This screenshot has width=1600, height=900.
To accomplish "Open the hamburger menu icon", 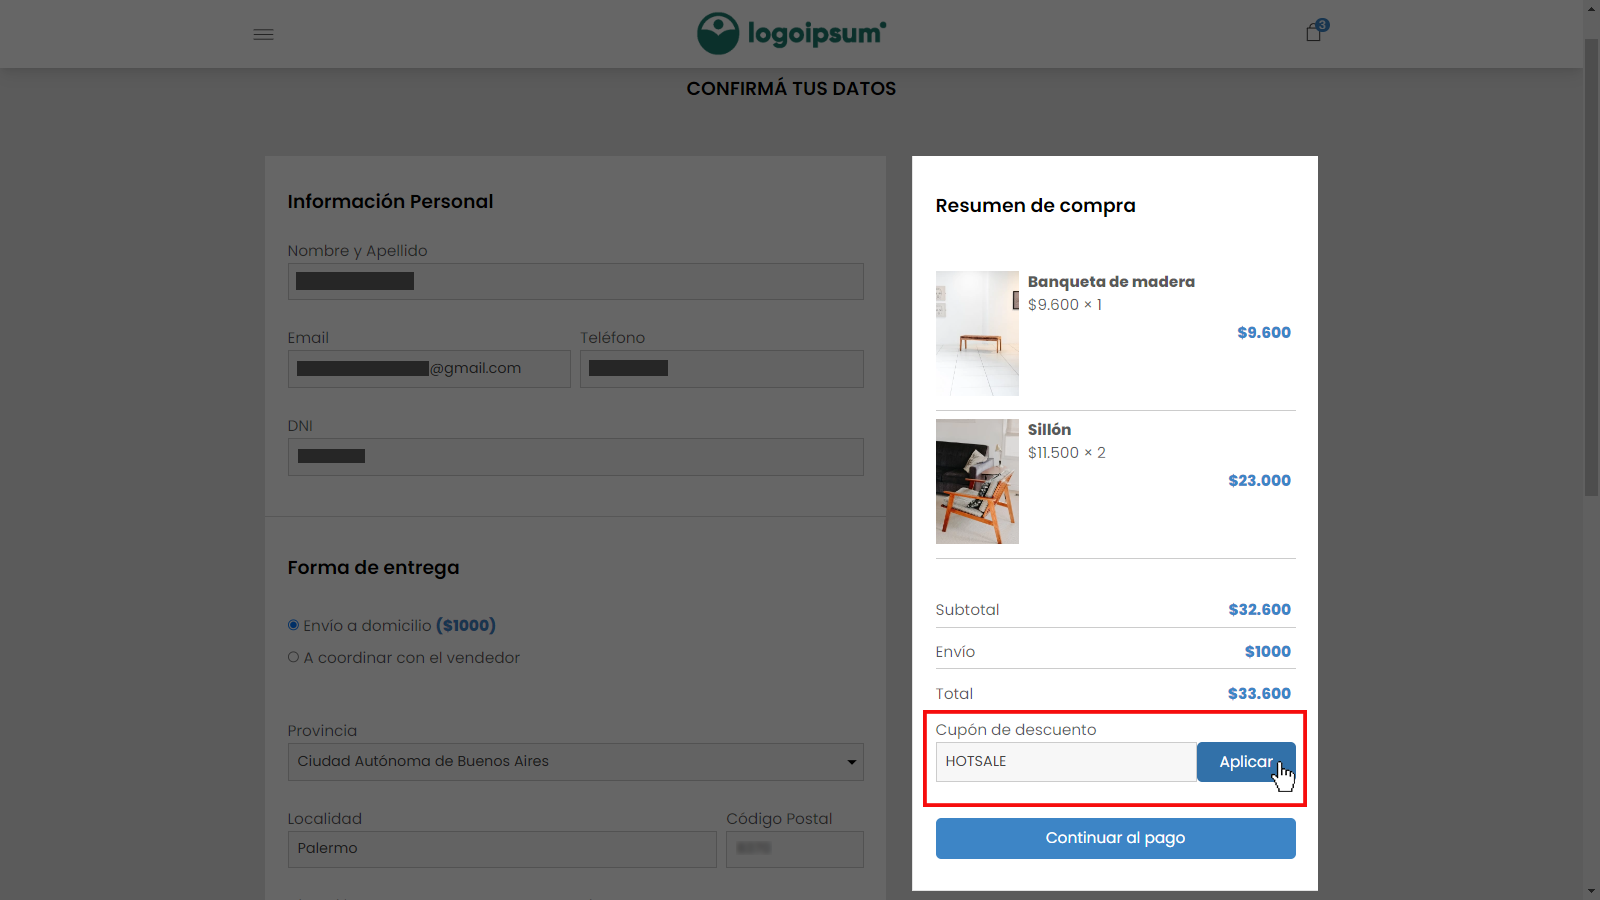I will 263,34.
